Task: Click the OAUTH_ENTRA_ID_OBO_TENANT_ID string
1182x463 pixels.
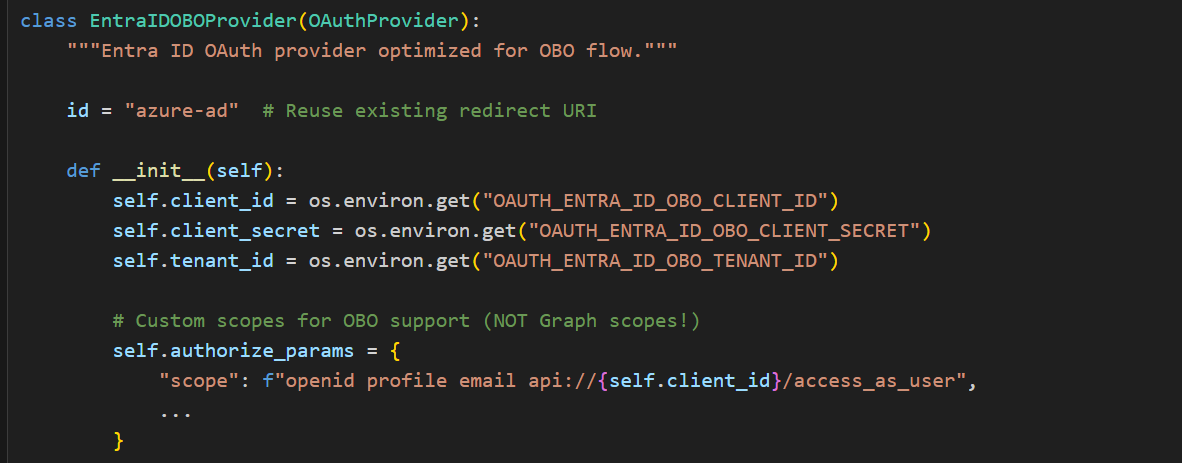Action: [660, 261]
